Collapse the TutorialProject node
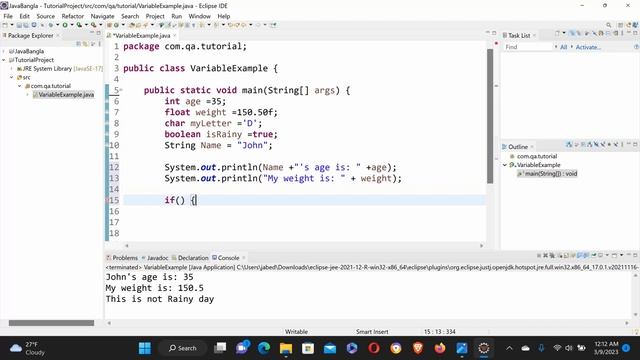Screen dimensions: 640x360 point(4,60)
